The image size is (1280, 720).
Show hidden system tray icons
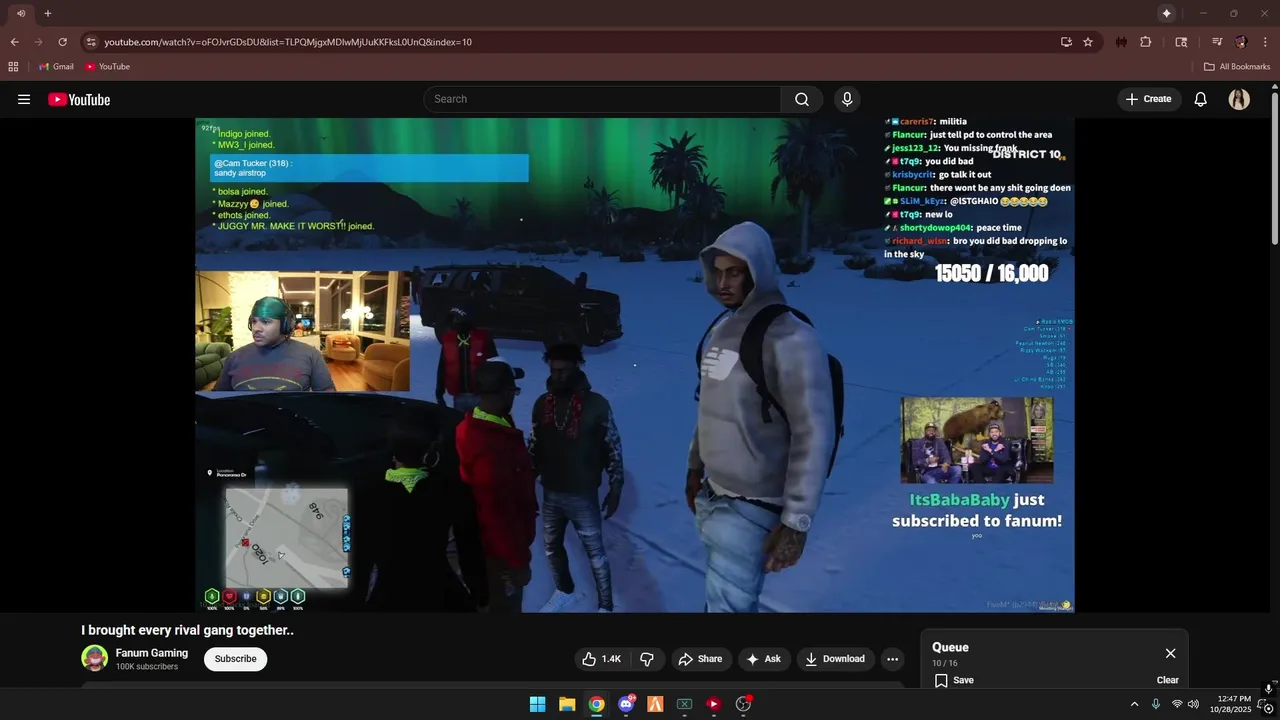[x=1134, y=704]
